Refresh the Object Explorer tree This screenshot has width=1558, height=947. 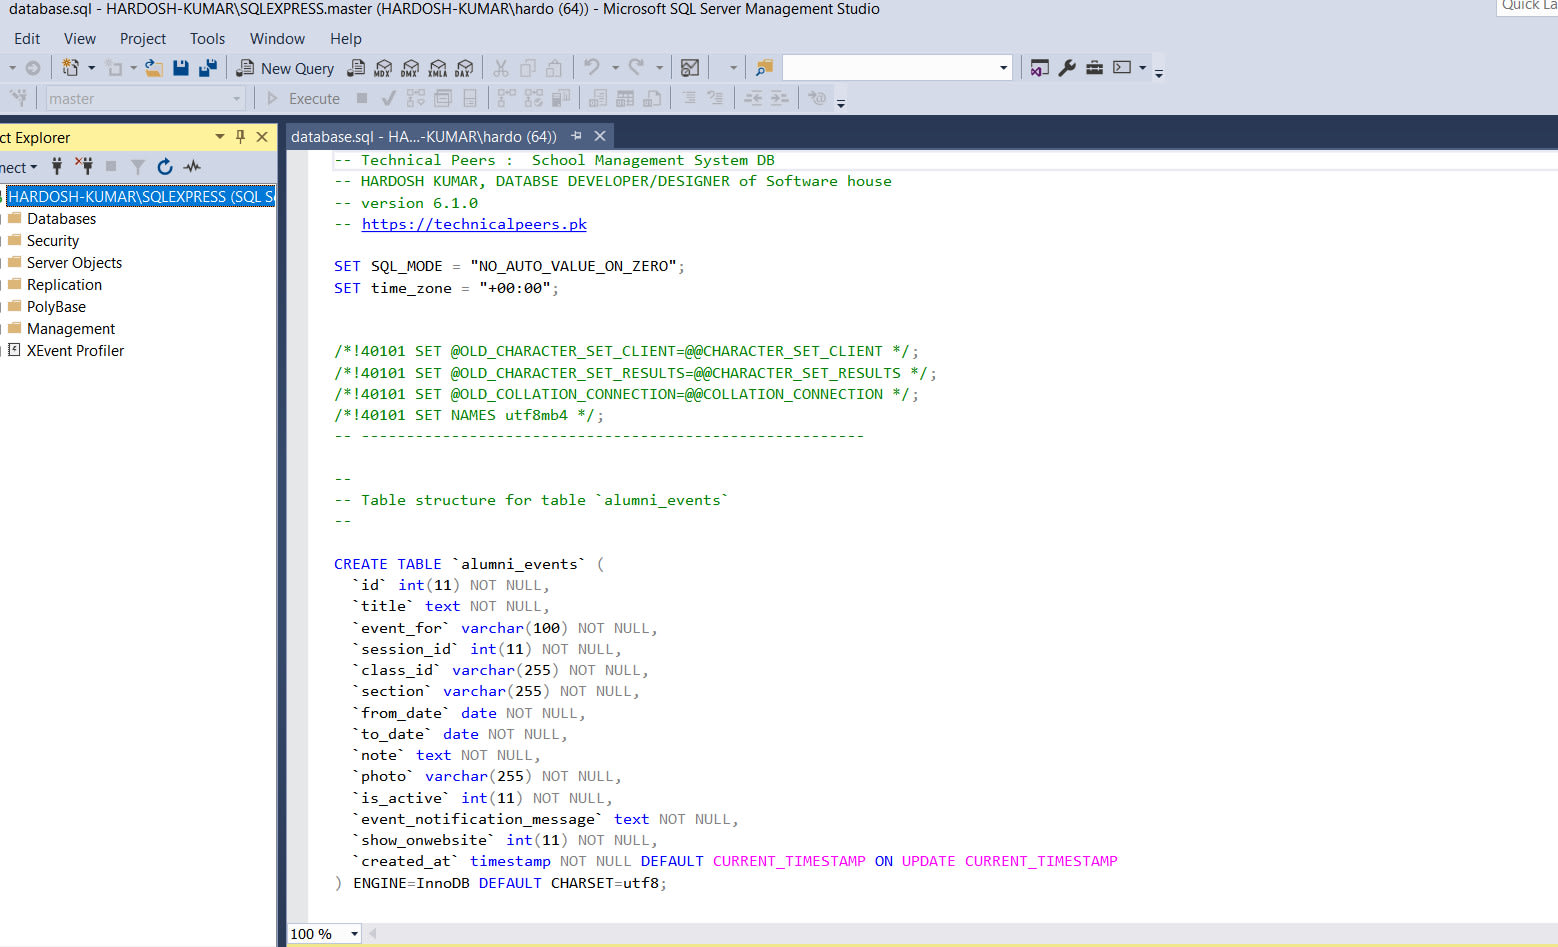pos(165,167)
